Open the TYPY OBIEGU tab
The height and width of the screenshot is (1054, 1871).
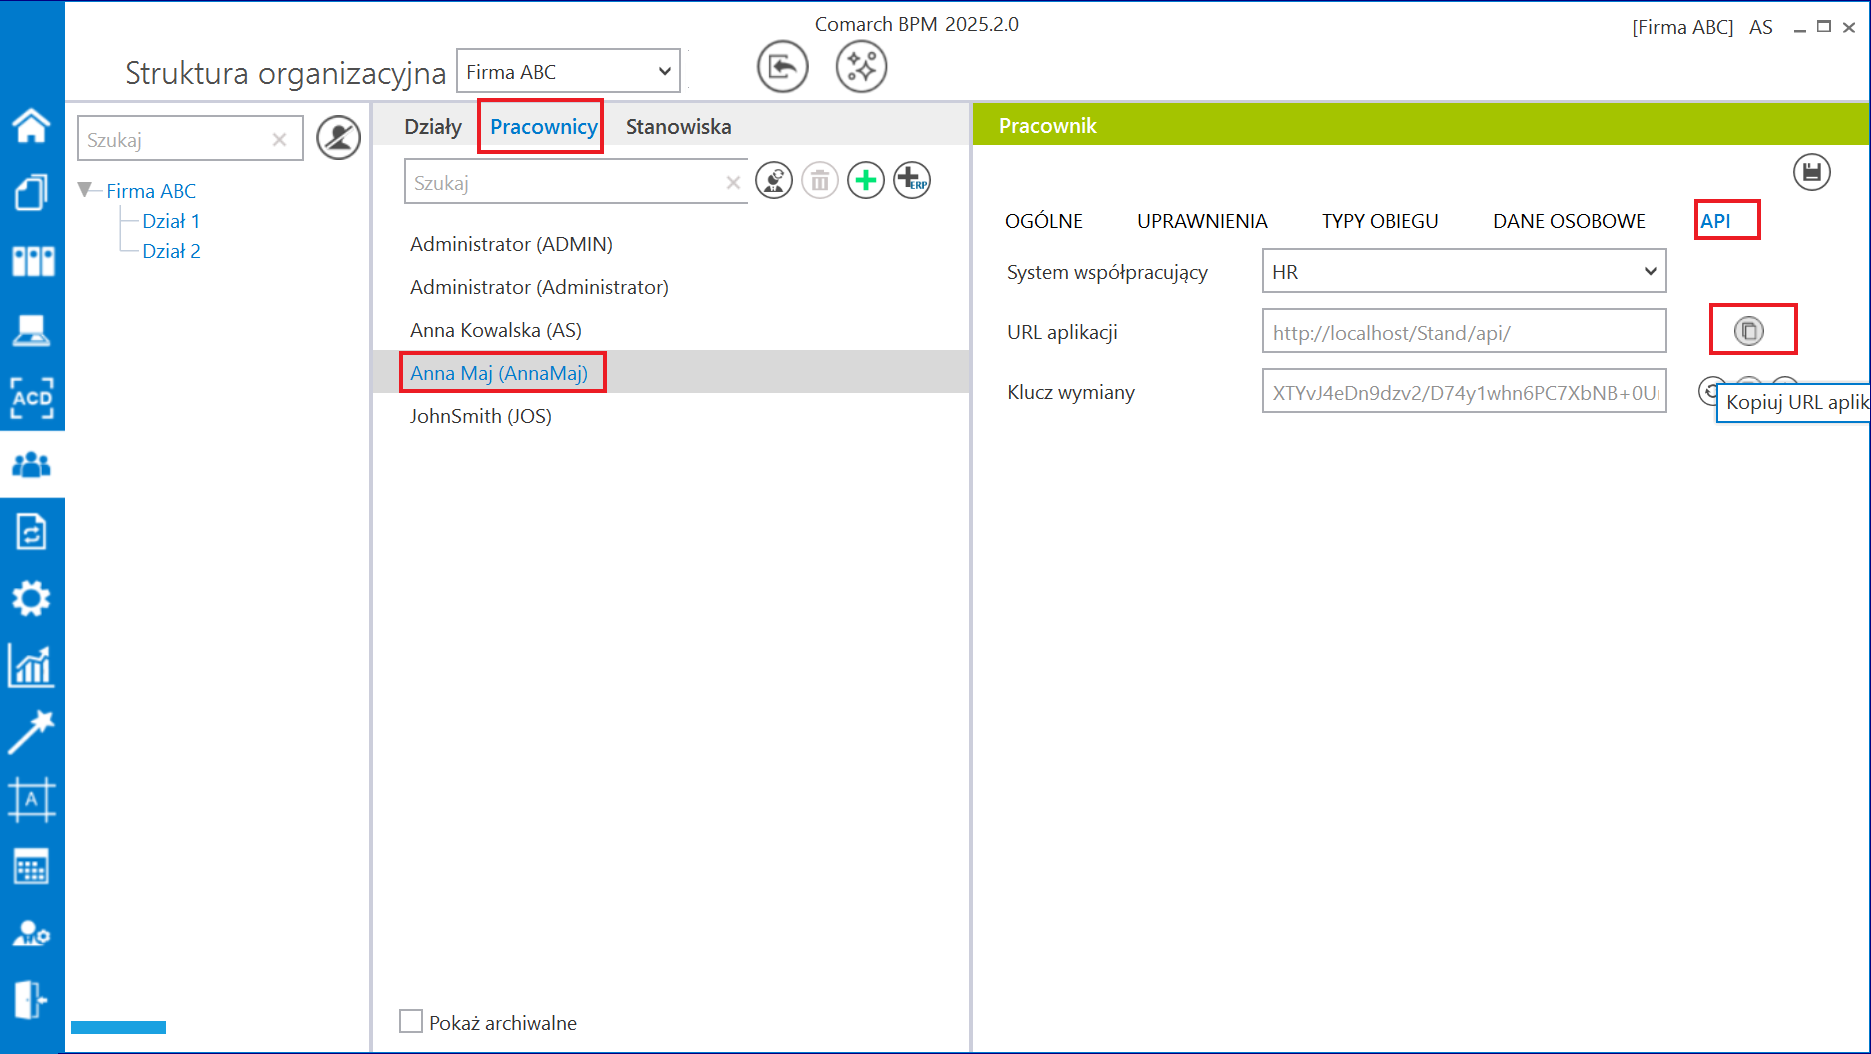pos(1380,221)
